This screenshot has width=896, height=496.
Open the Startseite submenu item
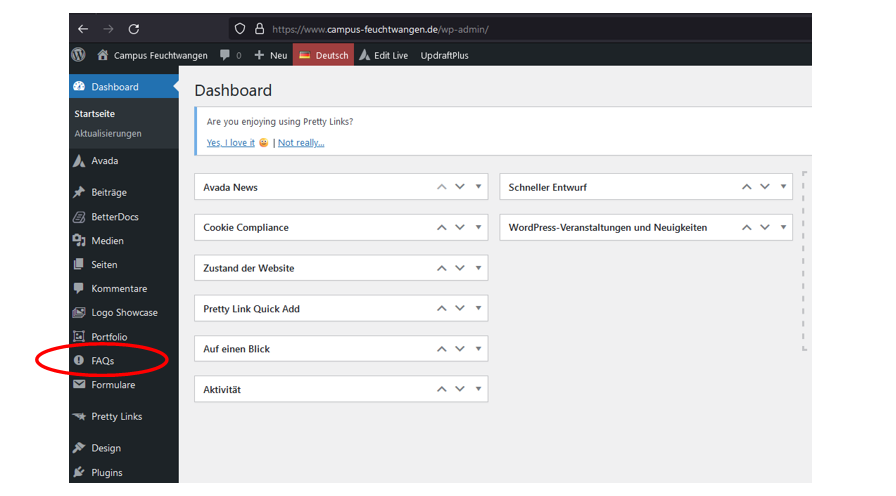[x=94, y=114]
